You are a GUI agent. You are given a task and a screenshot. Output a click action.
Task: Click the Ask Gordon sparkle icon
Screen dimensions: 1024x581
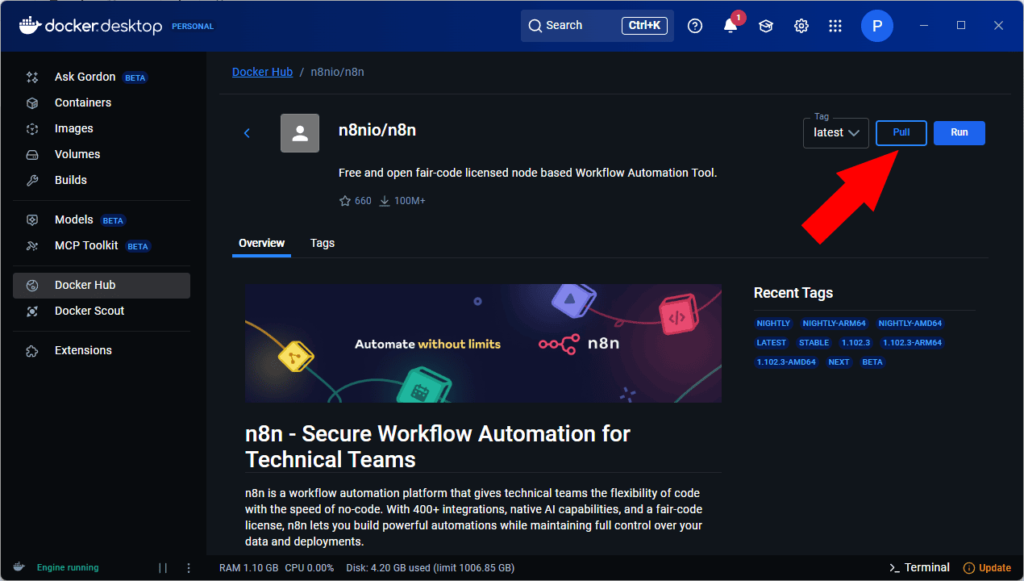point(32,77)
